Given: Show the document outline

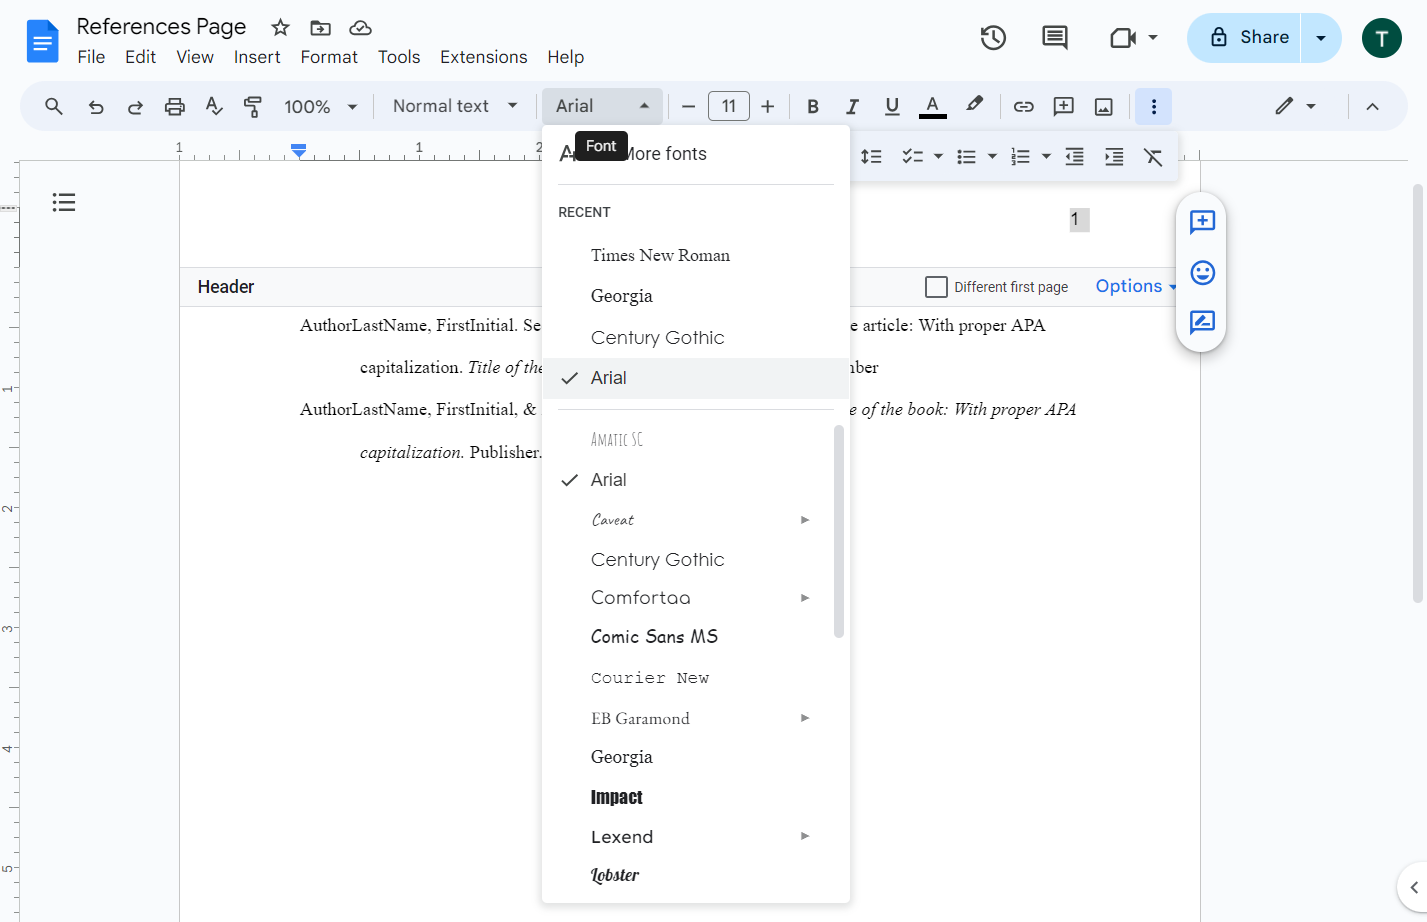Looking at the screenshot, I should pyautogui.click(x=64, y=203).
